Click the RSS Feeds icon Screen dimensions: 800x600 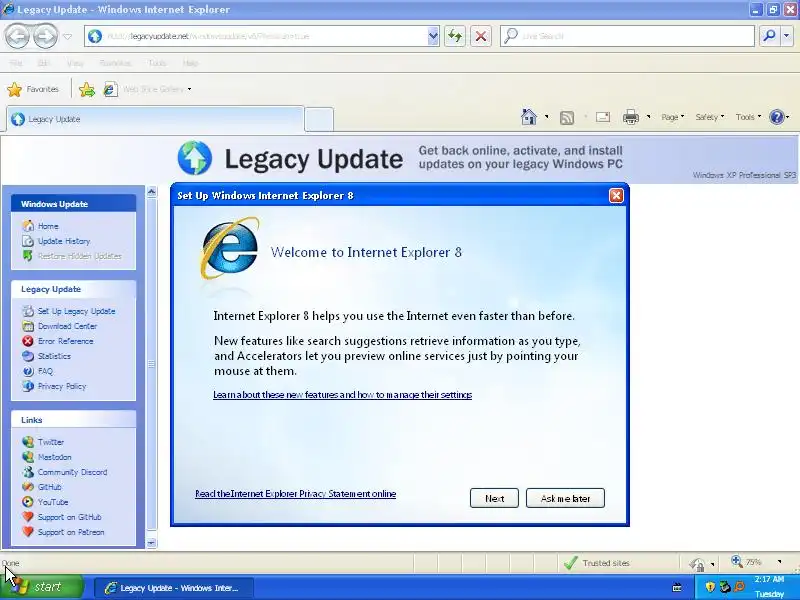click(x=567, y=118)
